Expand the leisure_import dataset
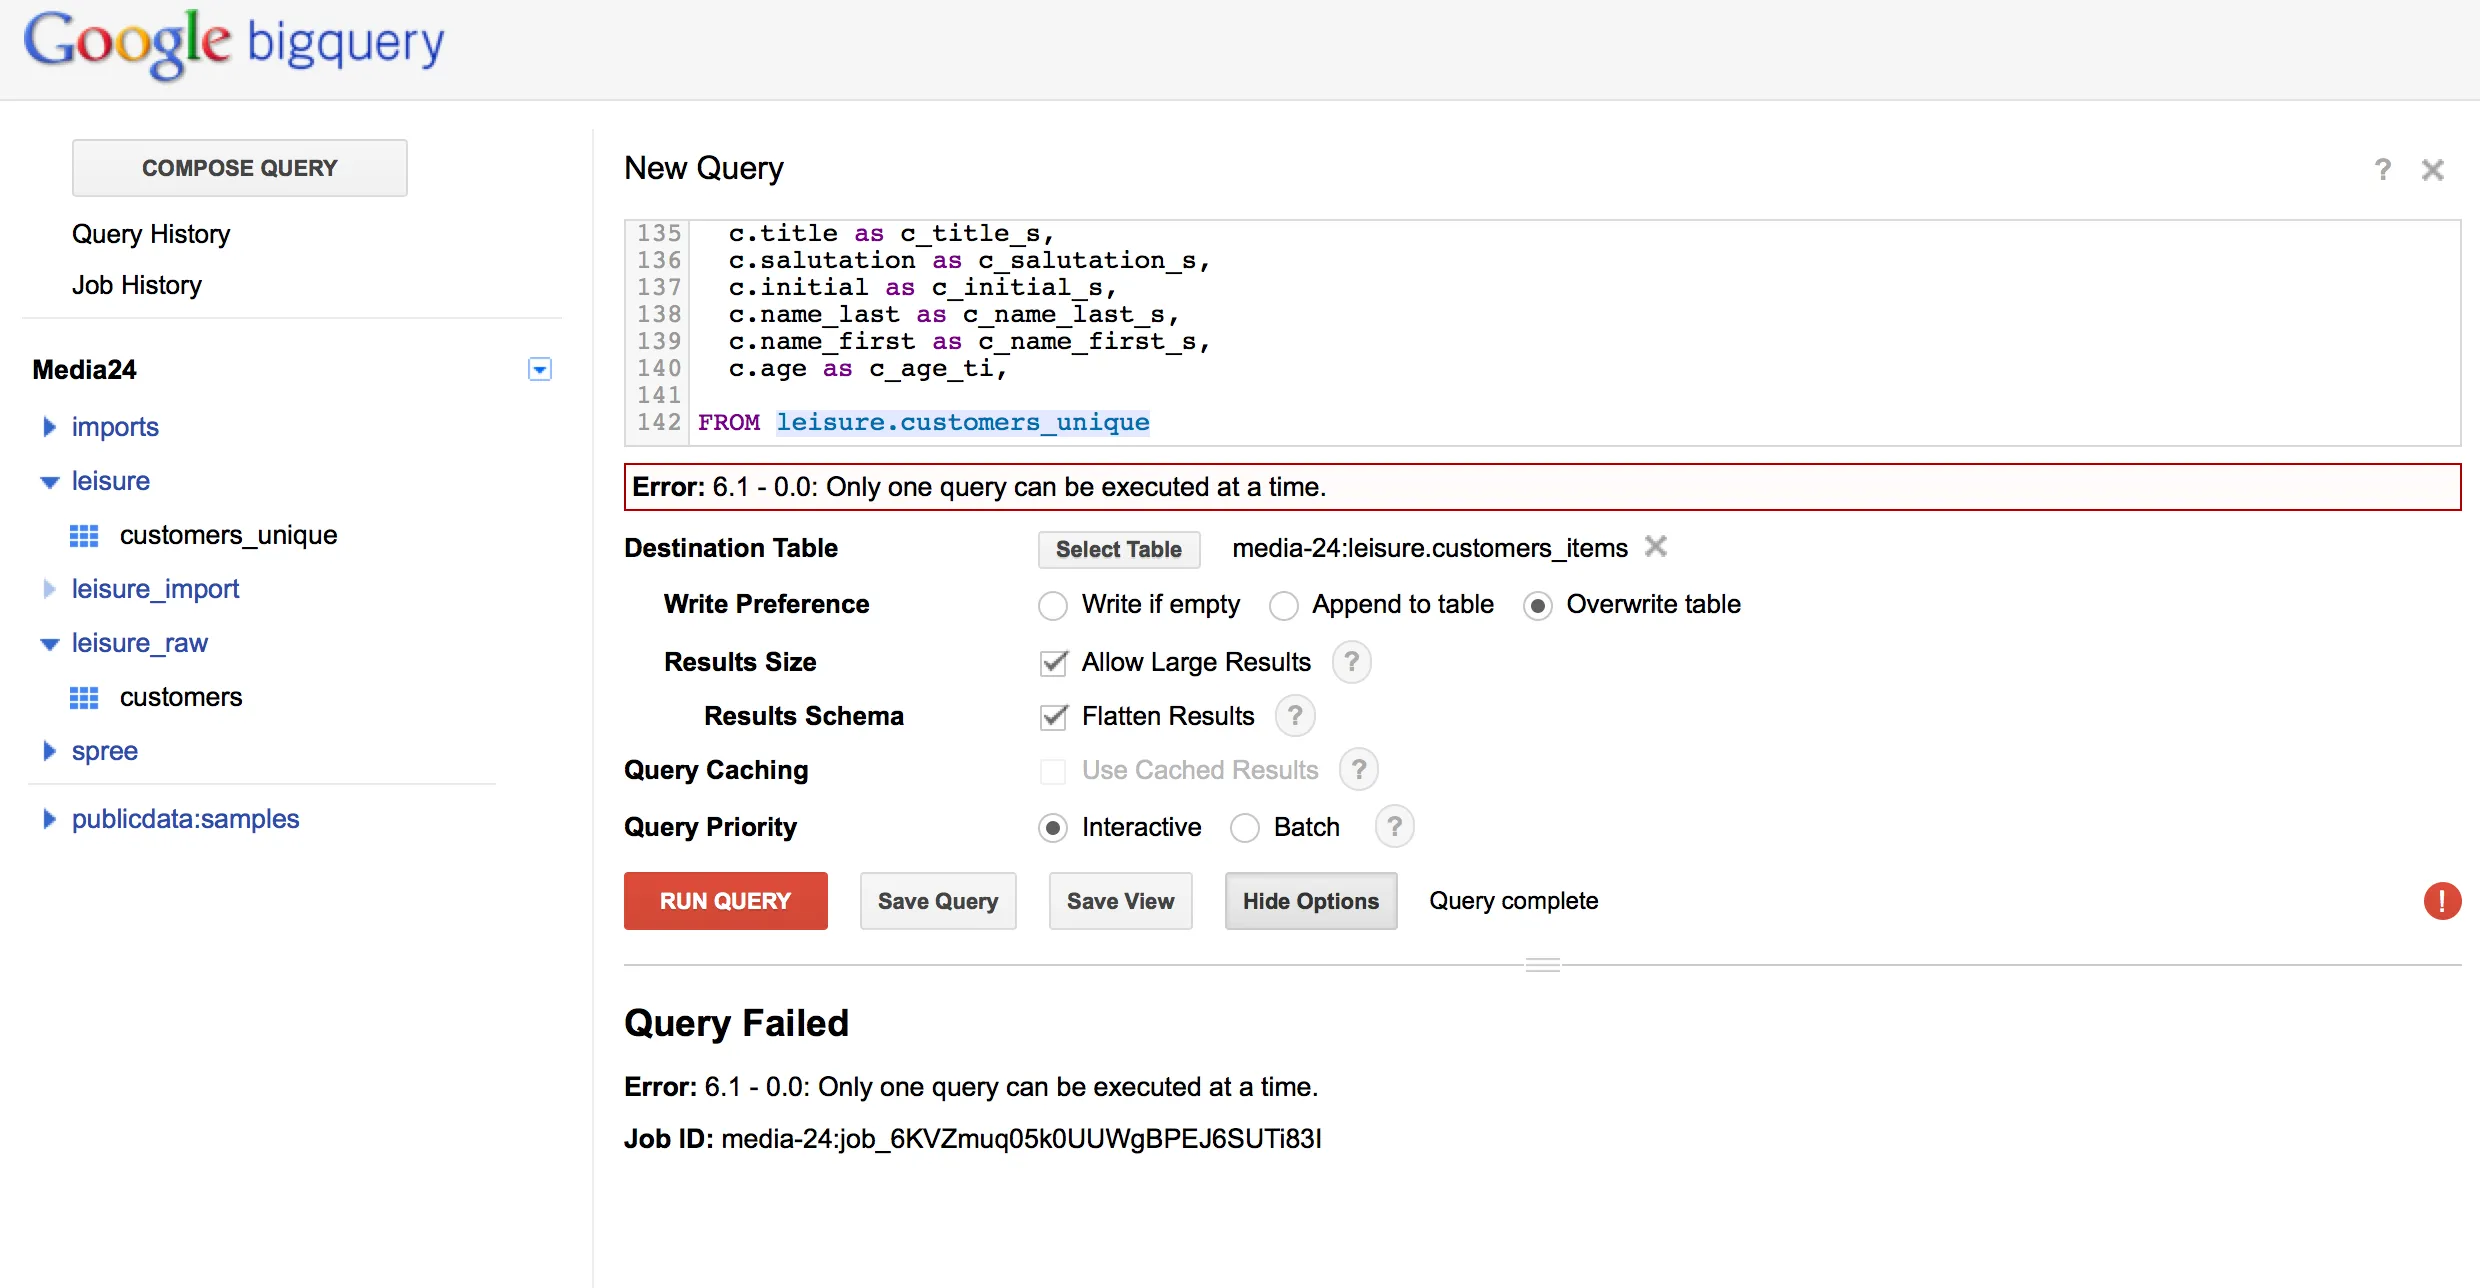The width and height of the screenshot is (2480, 1288). [49, 589]
